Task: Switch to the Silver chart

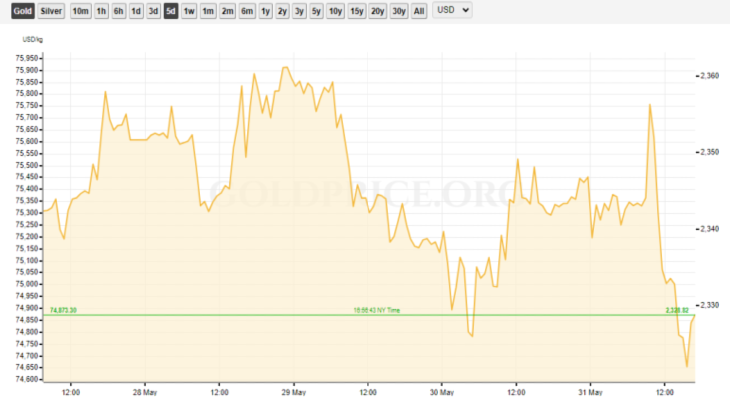Action: coord(51,11)
